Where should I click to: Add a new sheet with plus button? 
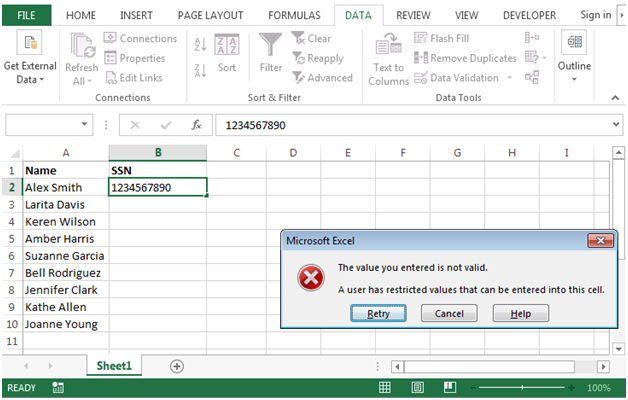tap(177, 366)
